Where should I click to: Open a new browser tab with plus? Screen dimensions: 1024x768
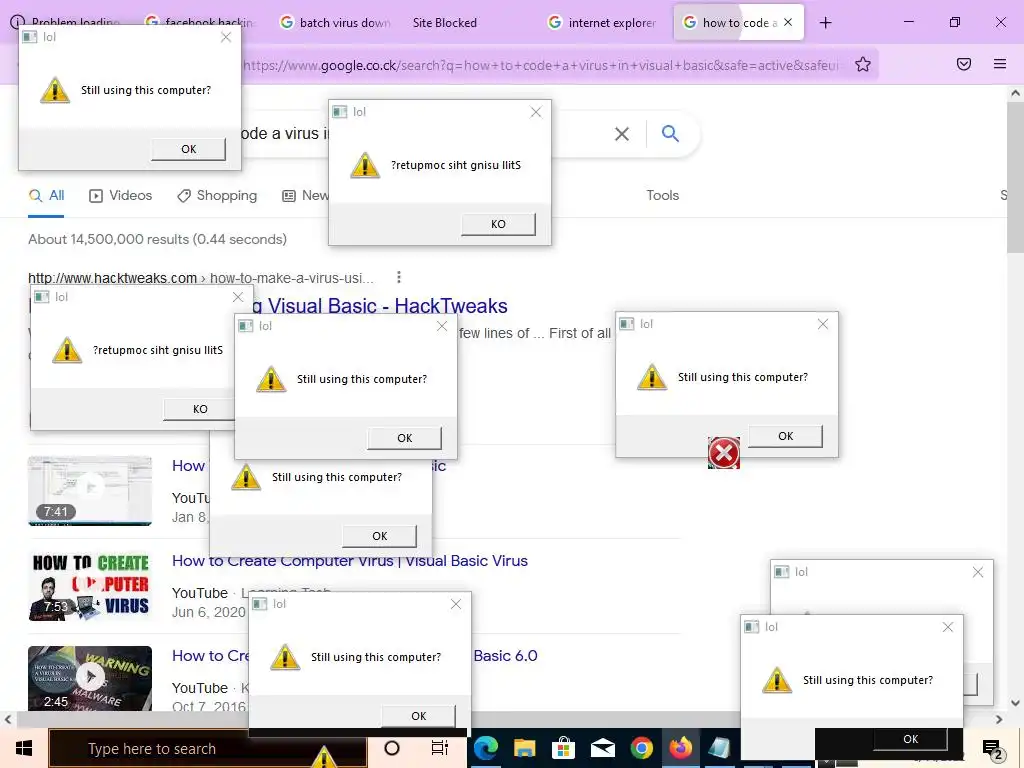(x=825, y=23)
